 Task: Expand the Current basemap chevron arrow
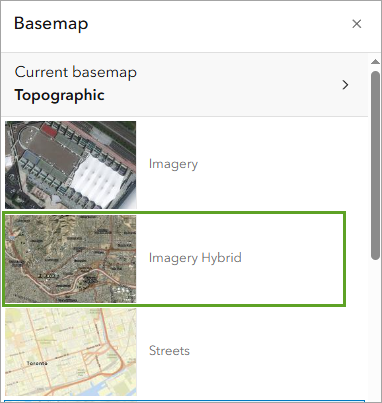[x=345, y=85]
